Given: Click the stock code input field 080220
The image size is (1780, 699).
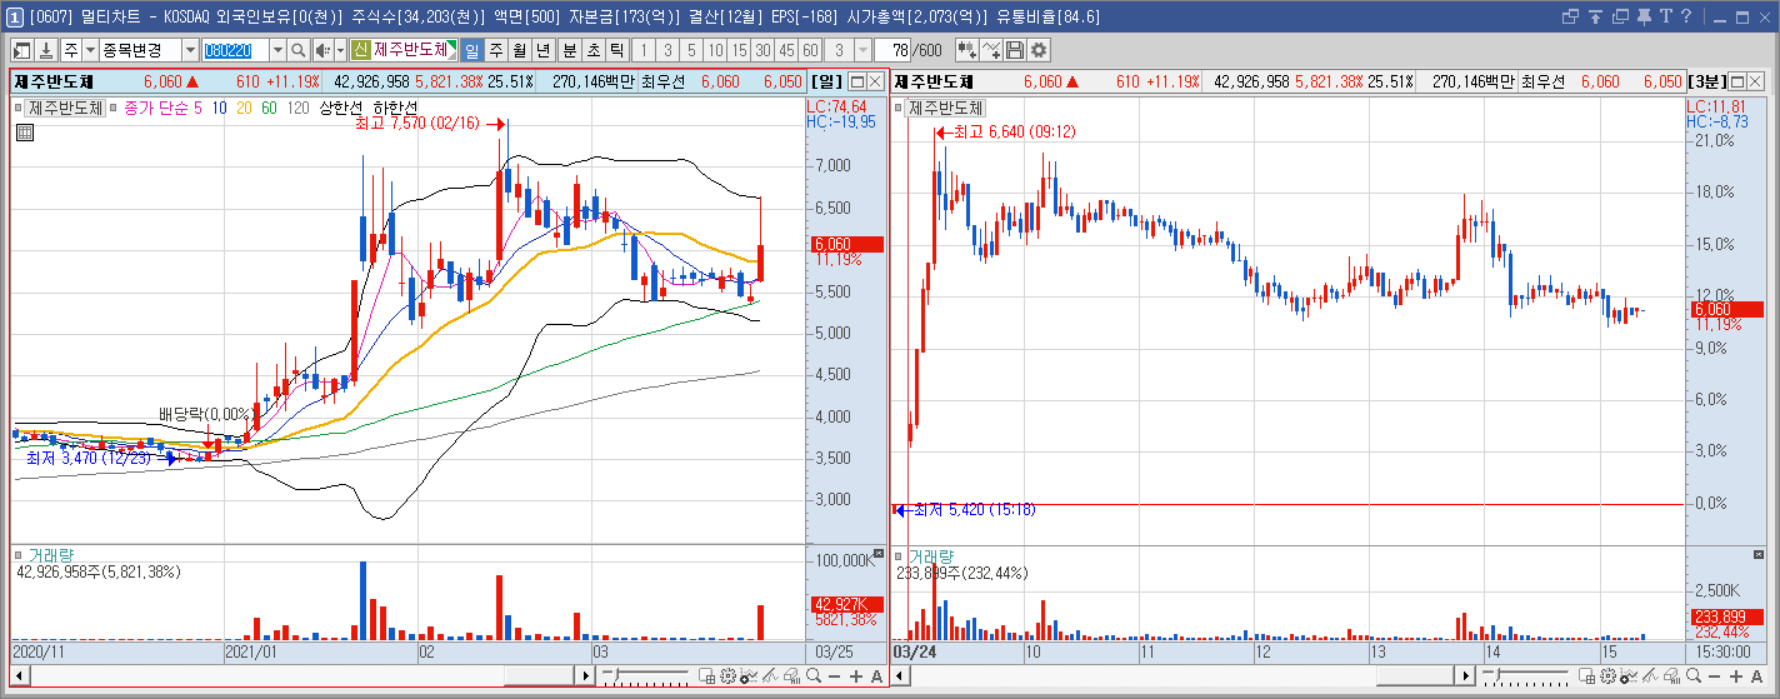Looking at the screenshot, I should click(235, 50).
